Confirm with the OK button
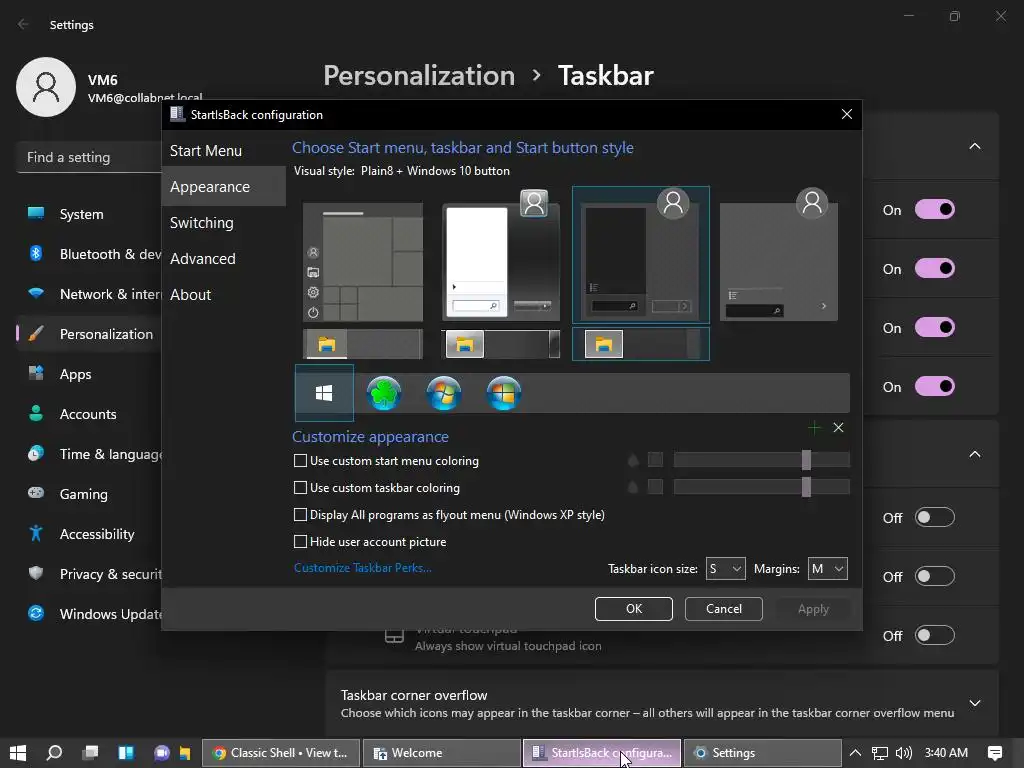The height and width of the screenshot is (768, 1024). click(633, 609)
